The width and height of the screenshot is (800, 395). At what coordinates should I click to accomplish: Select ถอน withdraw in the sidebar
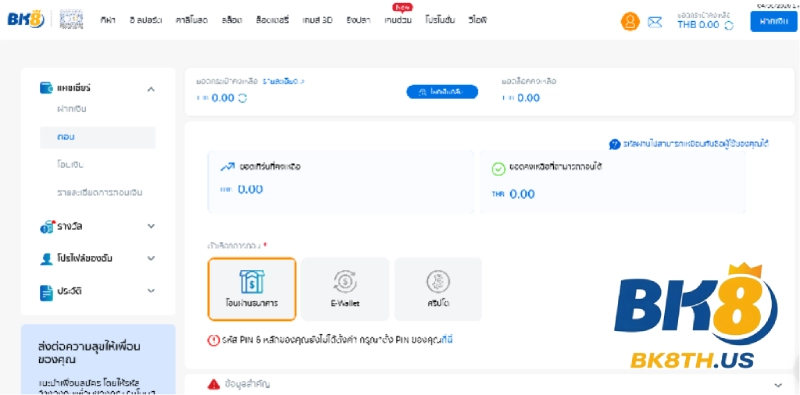(x=98, y=137)
